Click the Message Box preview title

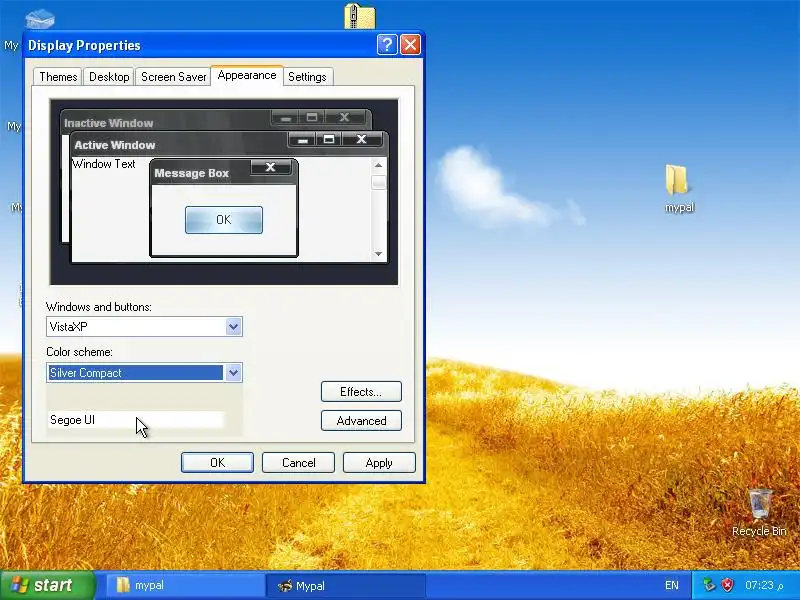[x=191, y=173]
